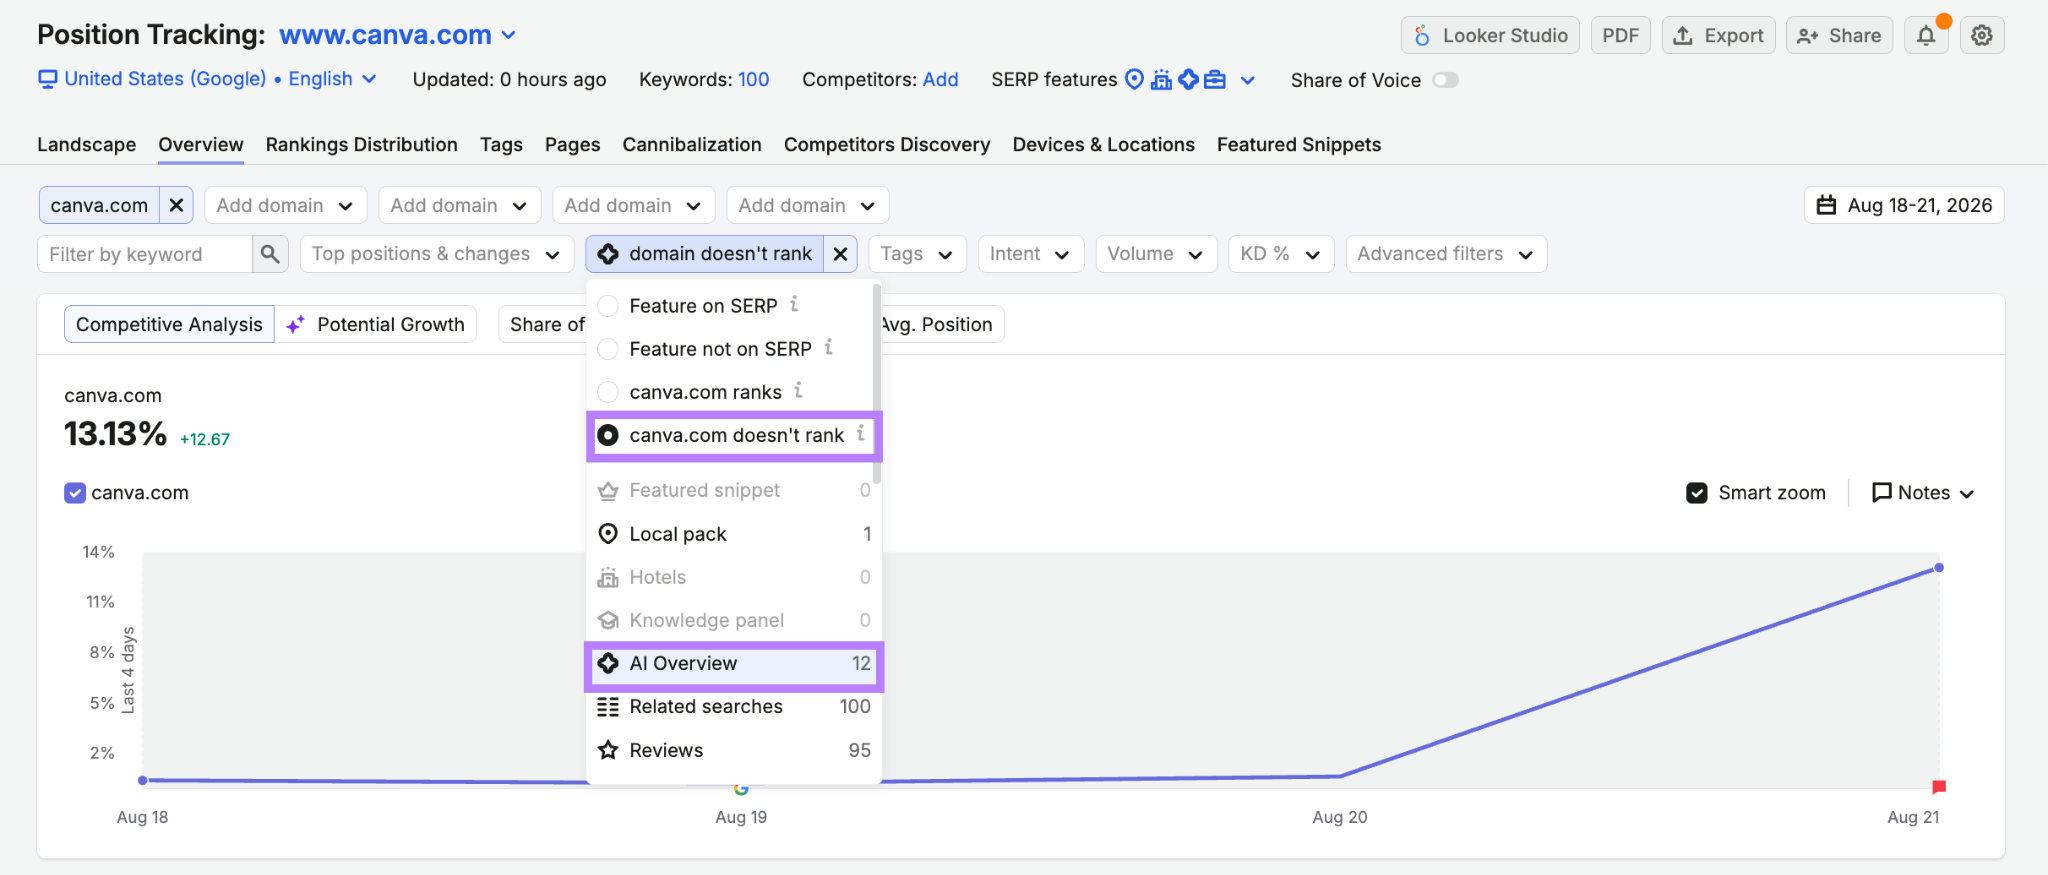Open the Featured Snippets tab

click(1298, 144)
